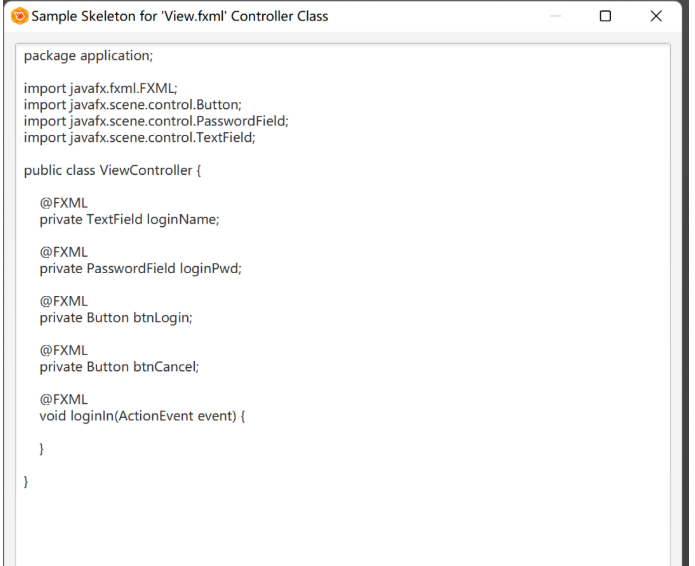Close the Sample Skeleton window
Screen dimensions: 695x566
[656, 16]
